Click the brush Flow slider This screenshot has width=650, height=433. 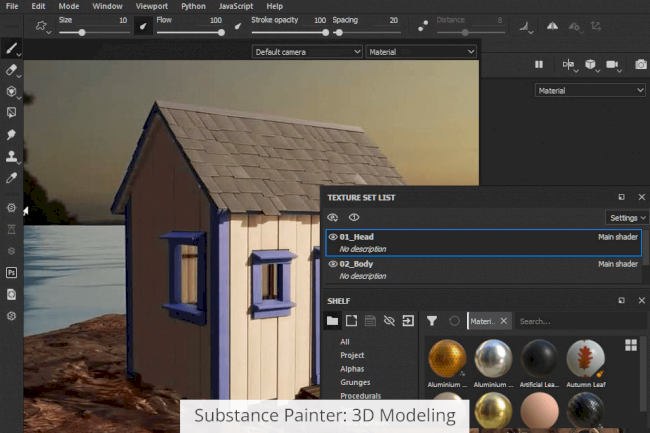191,32
